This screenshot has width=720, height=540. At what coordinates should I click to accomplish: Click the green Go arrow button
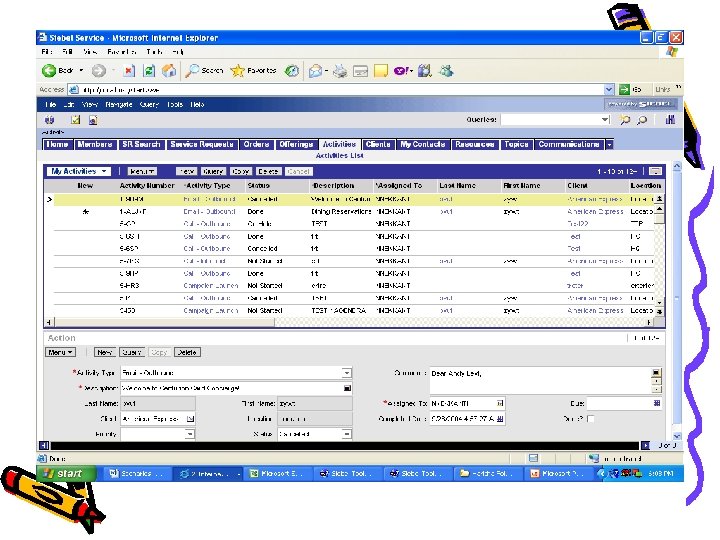click(624, 89)
